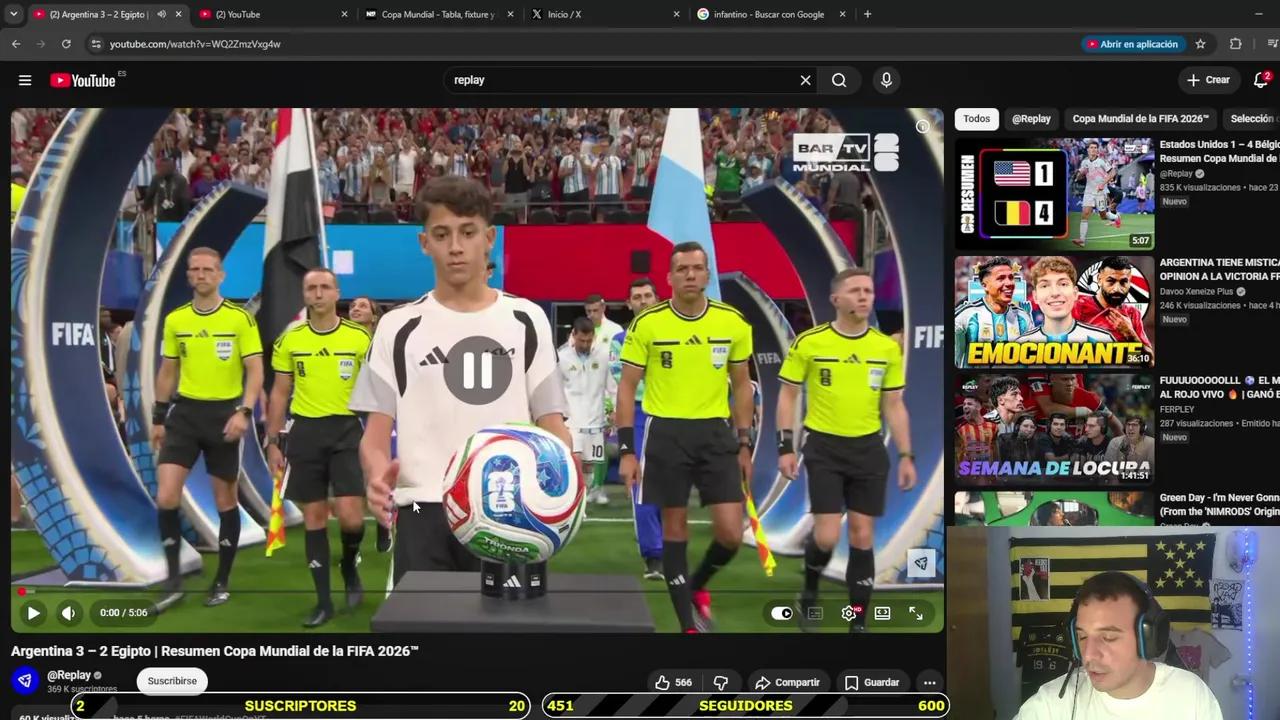Click the large pause overlay on video
This screenshot has height=720, width=1280.
coord(477,370)
